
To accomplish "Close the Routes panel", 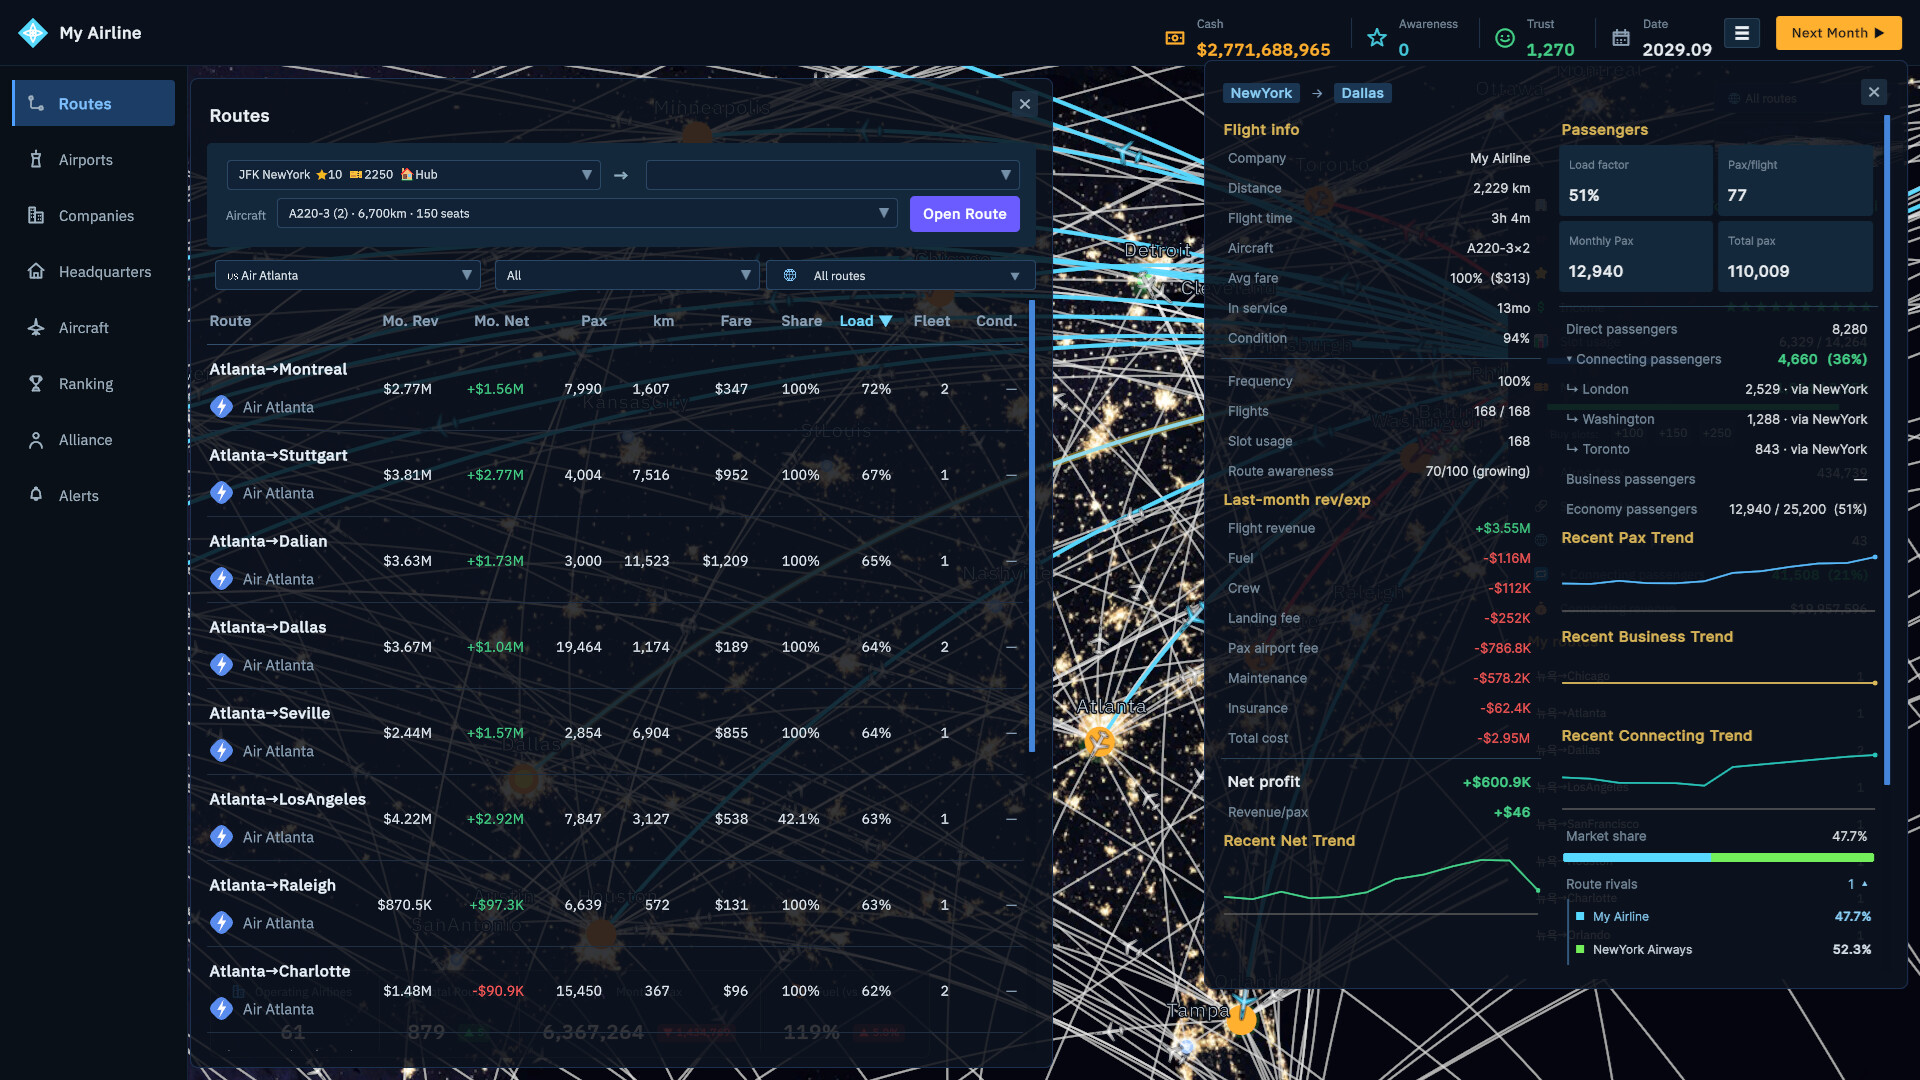I will (x=1025, y=104).
